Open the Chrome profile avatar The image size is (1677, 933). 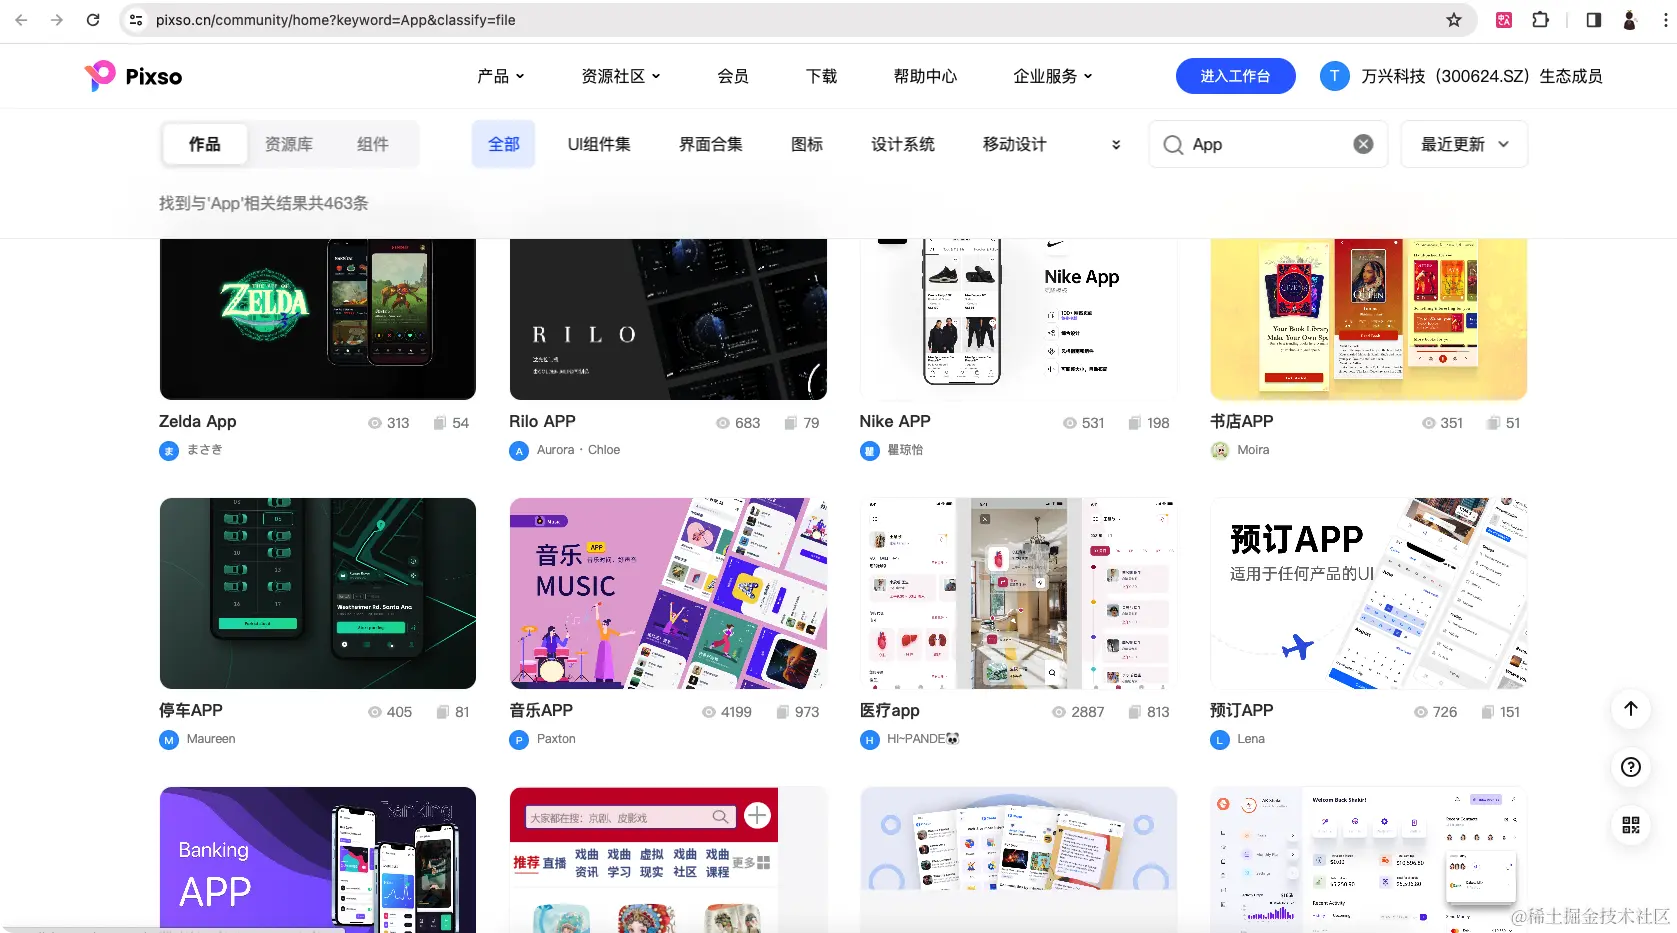(1629, 20)
